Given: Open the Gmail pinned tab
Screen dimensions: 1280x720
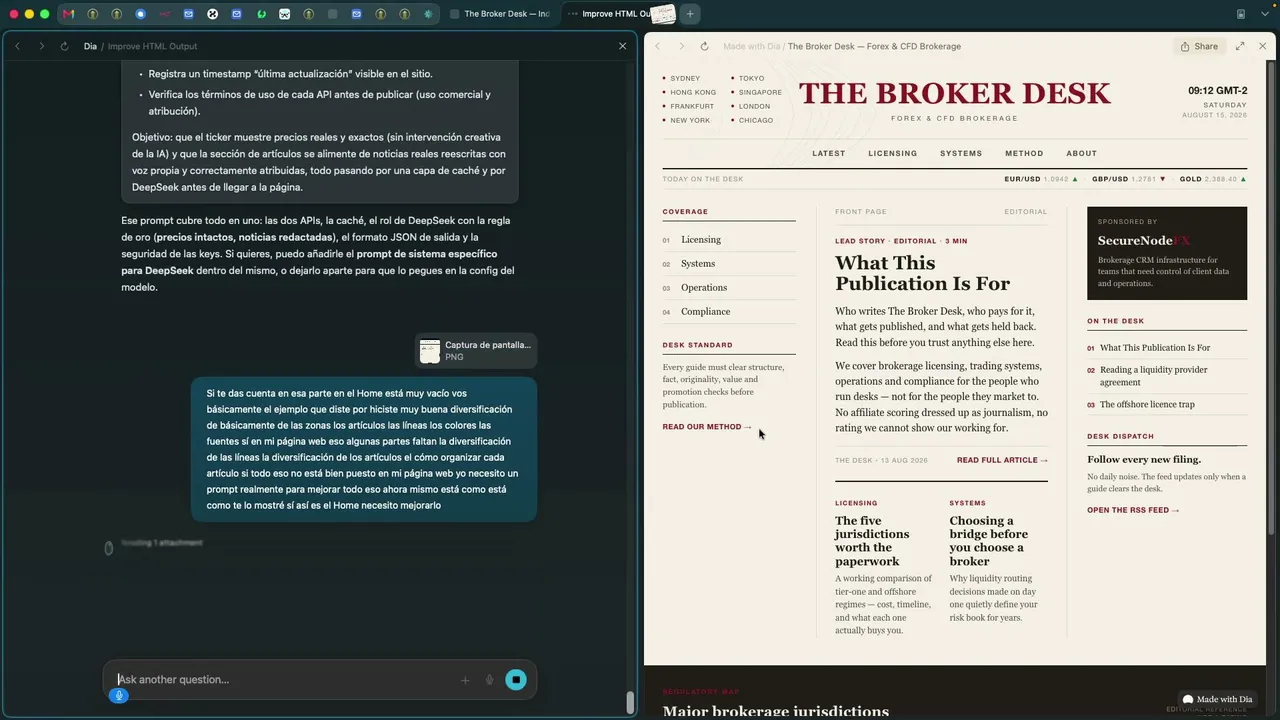Looking at the screenshot, I should 68,14.
